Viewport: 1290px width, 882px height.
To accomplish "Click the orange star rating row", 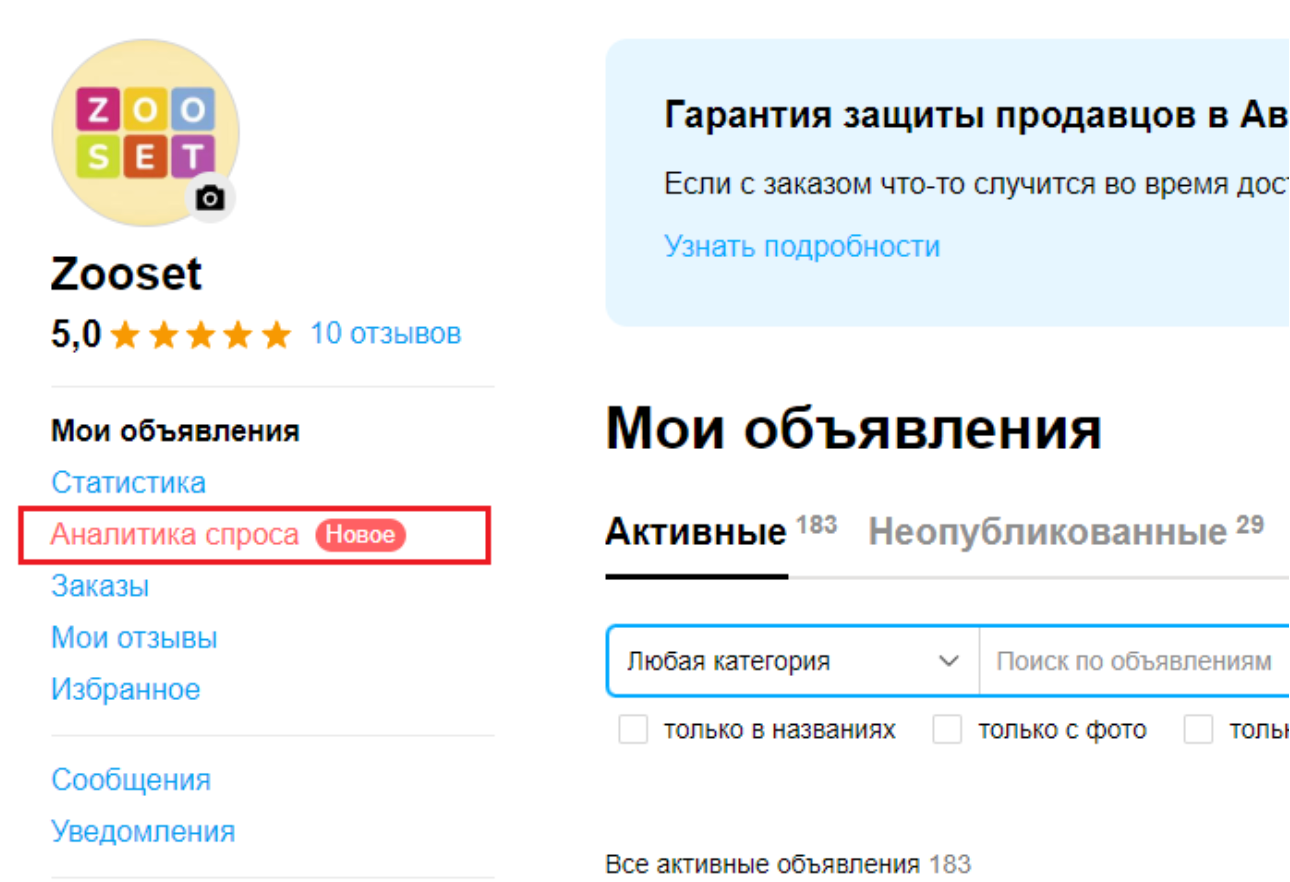I will click(201, 335).
